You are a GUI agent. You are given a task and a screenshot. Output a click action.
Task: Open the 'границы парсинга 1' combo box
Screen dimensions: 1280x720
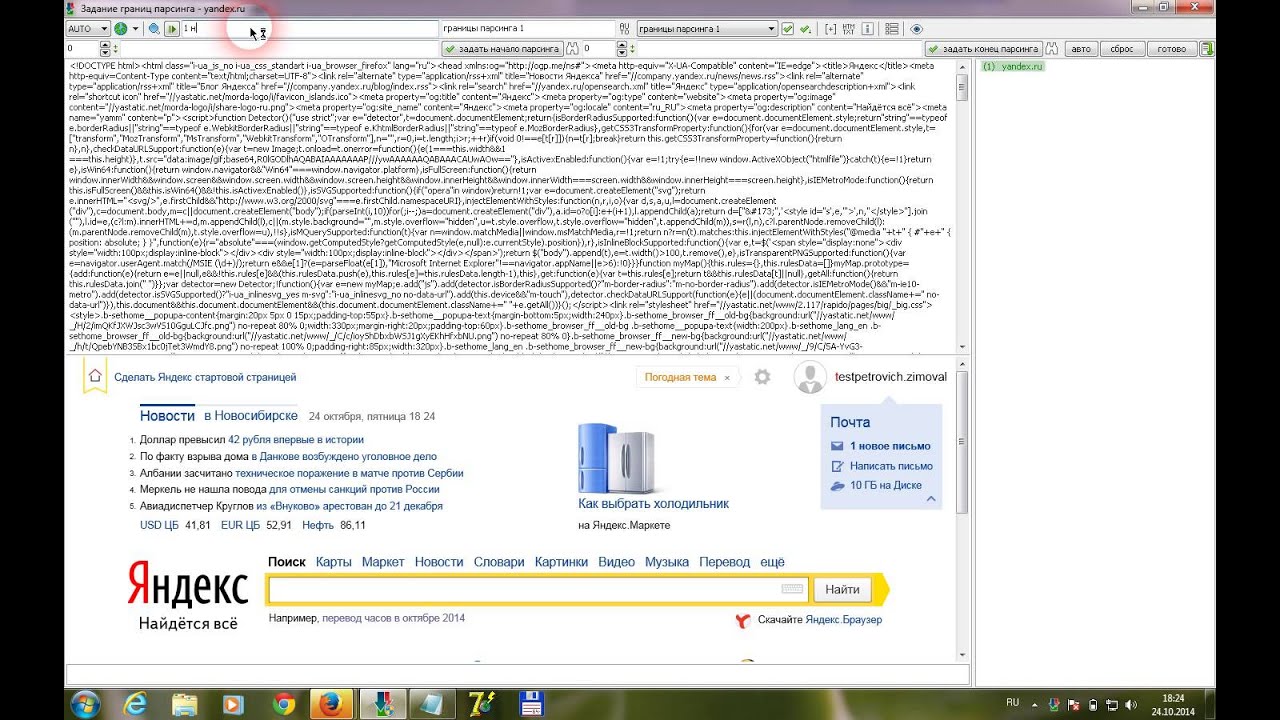click(x=707, y=29)
